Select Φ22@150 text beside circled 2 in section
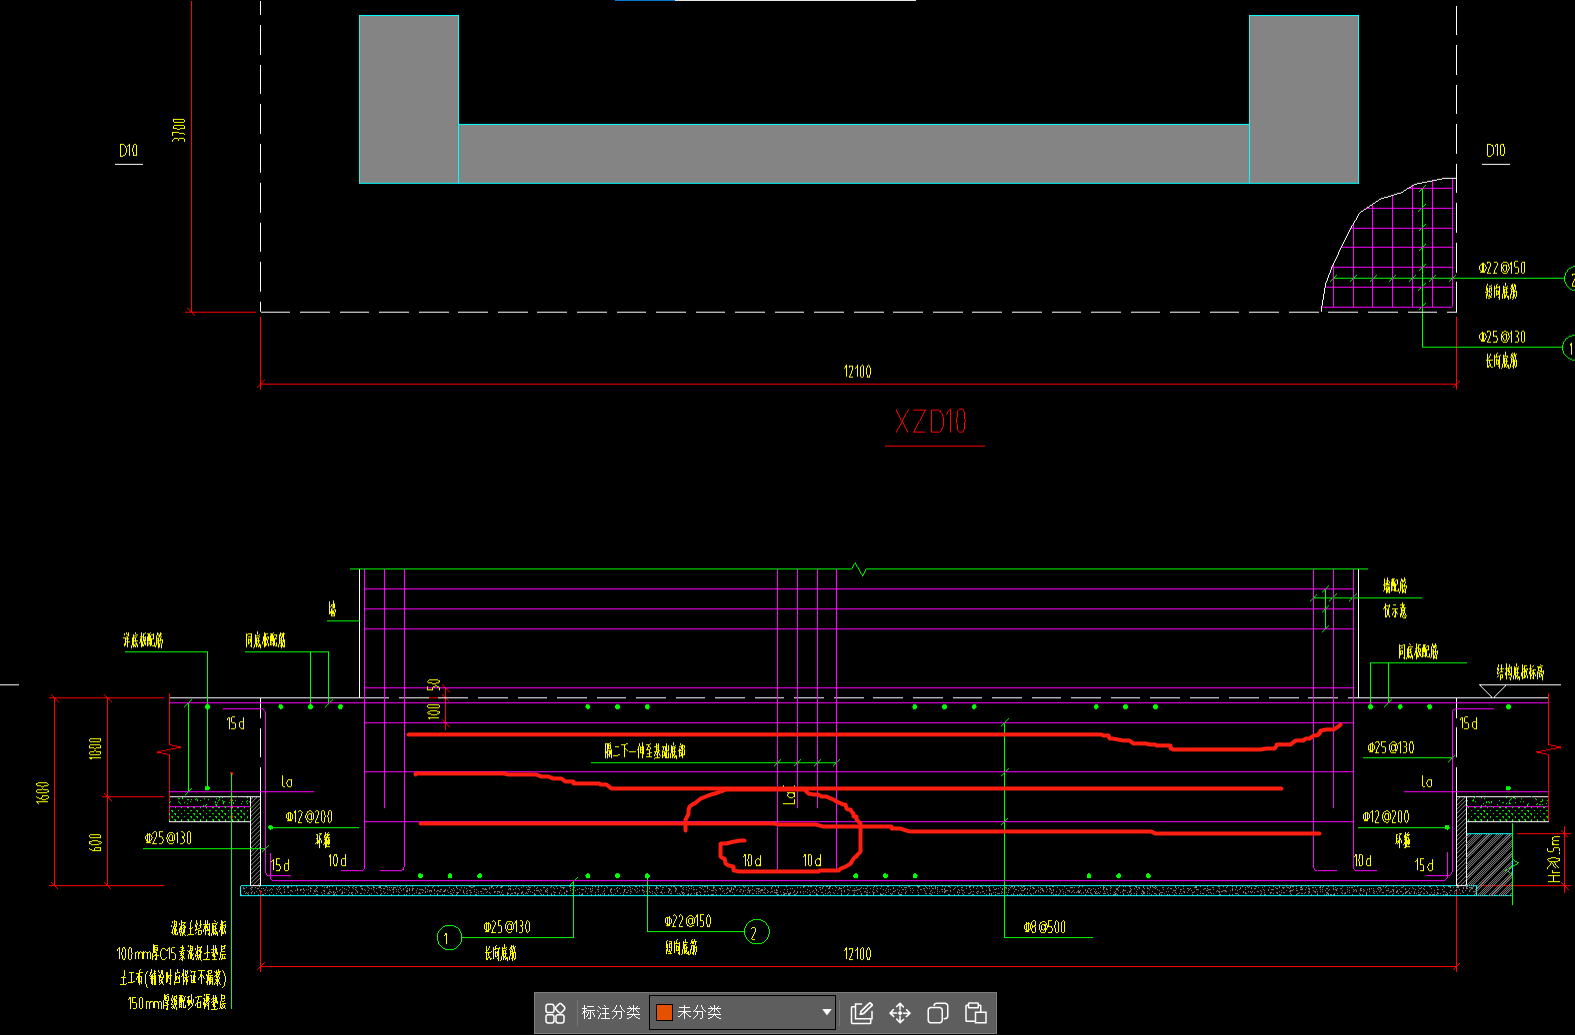Image resolution: width=1575 pixels, height=1035 pixels. click(x=688, y=921)
